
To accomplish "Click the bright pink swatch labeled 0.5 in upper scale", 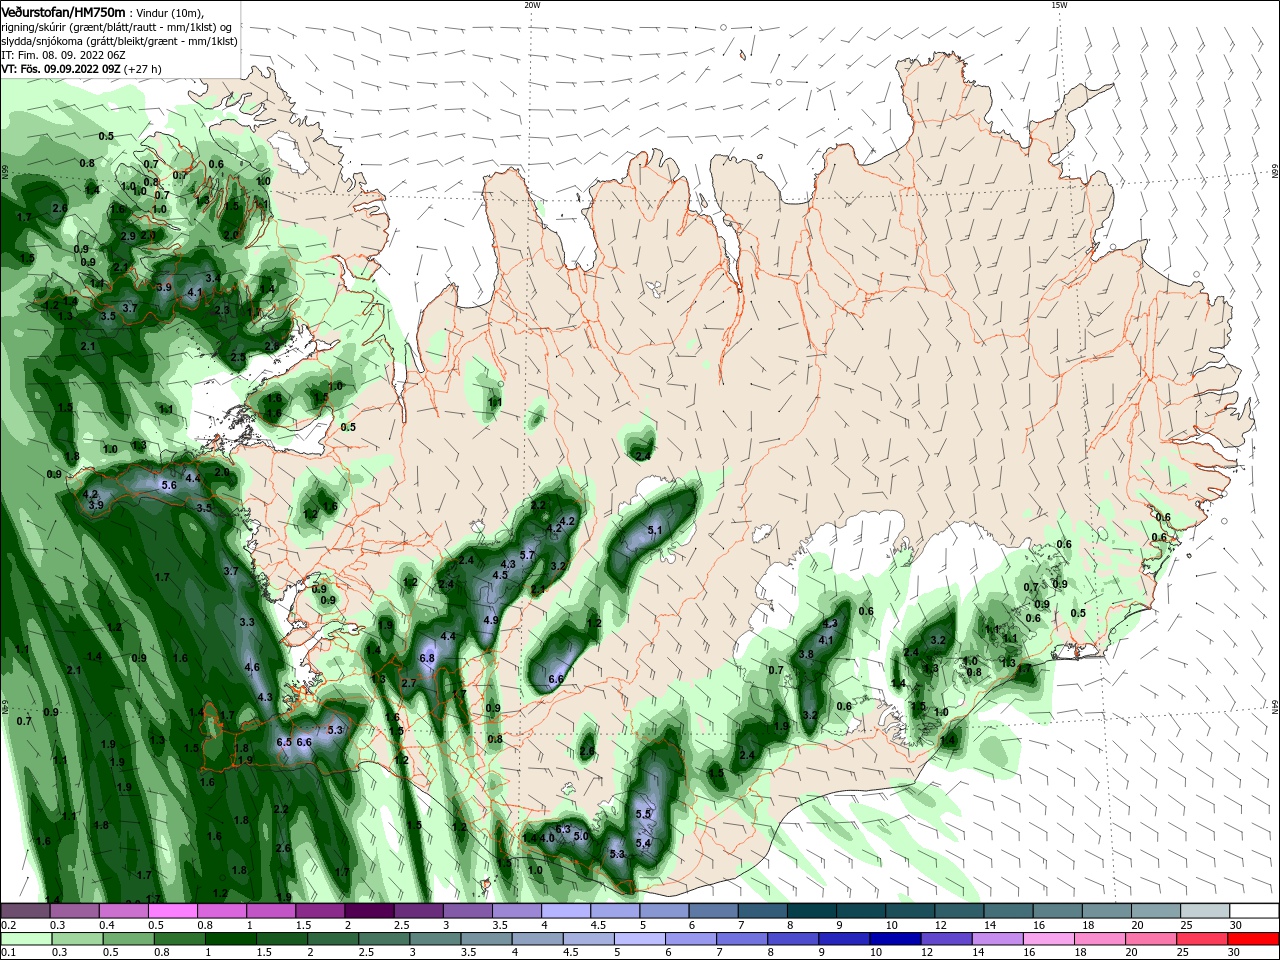I will coord(172,911).
